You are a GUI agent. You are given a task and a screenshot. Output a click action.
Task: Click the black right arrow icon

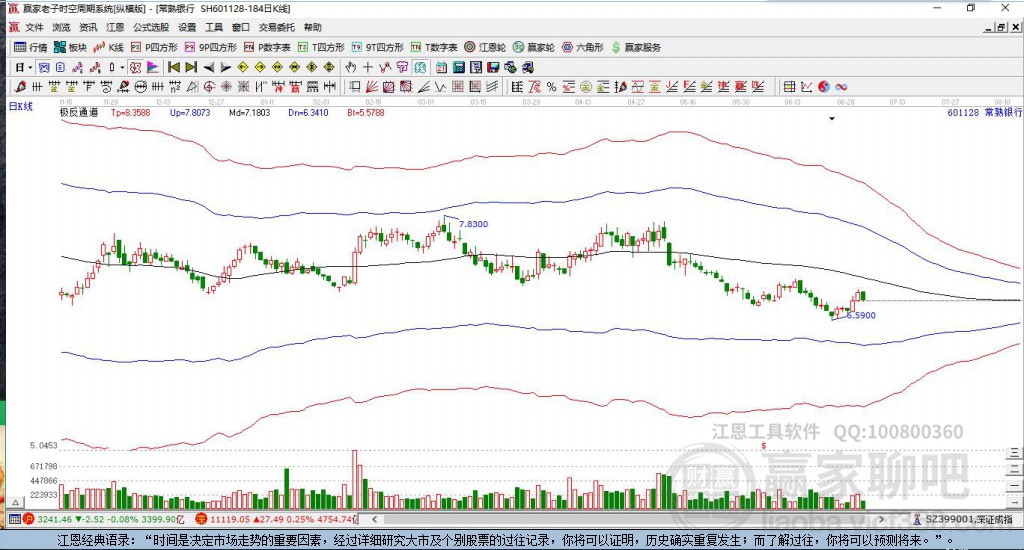point(225,67)
